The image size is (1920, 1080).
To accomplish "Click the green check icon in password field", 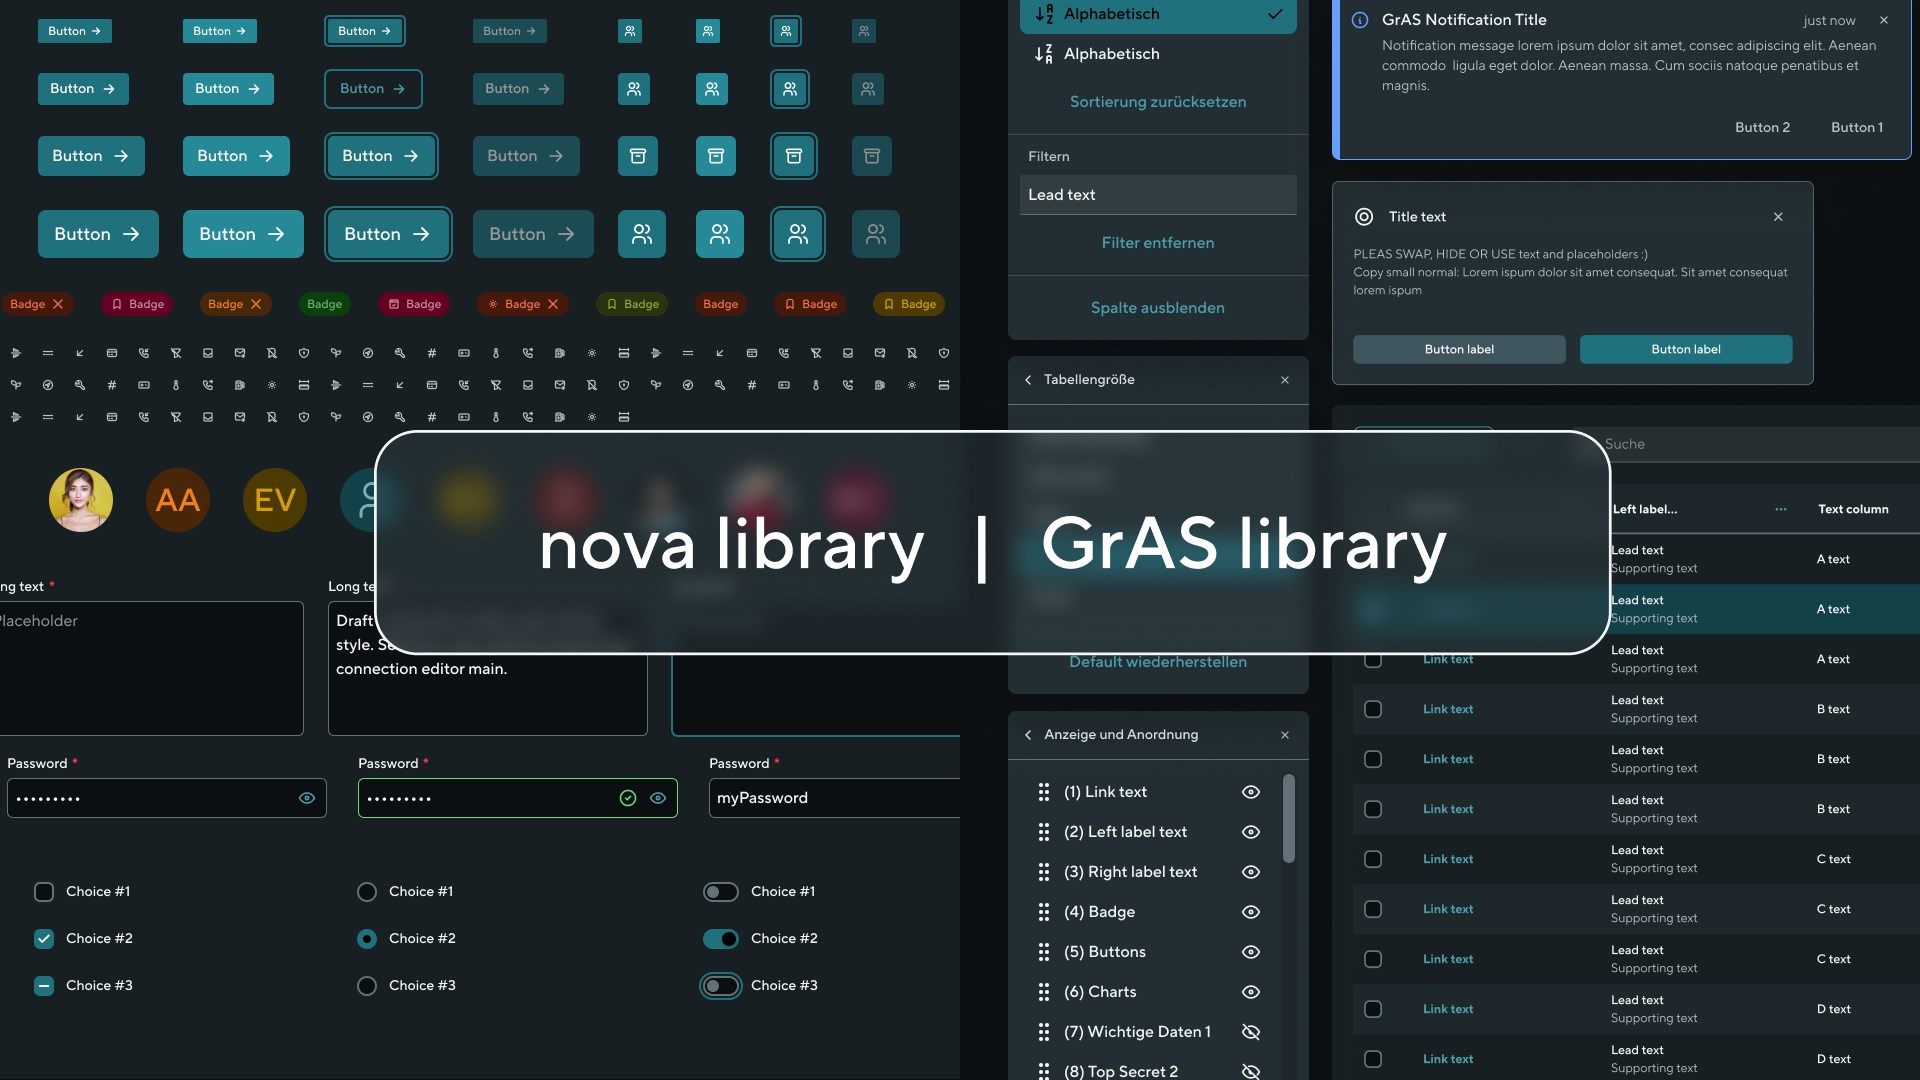I will (x=628, y=798).
